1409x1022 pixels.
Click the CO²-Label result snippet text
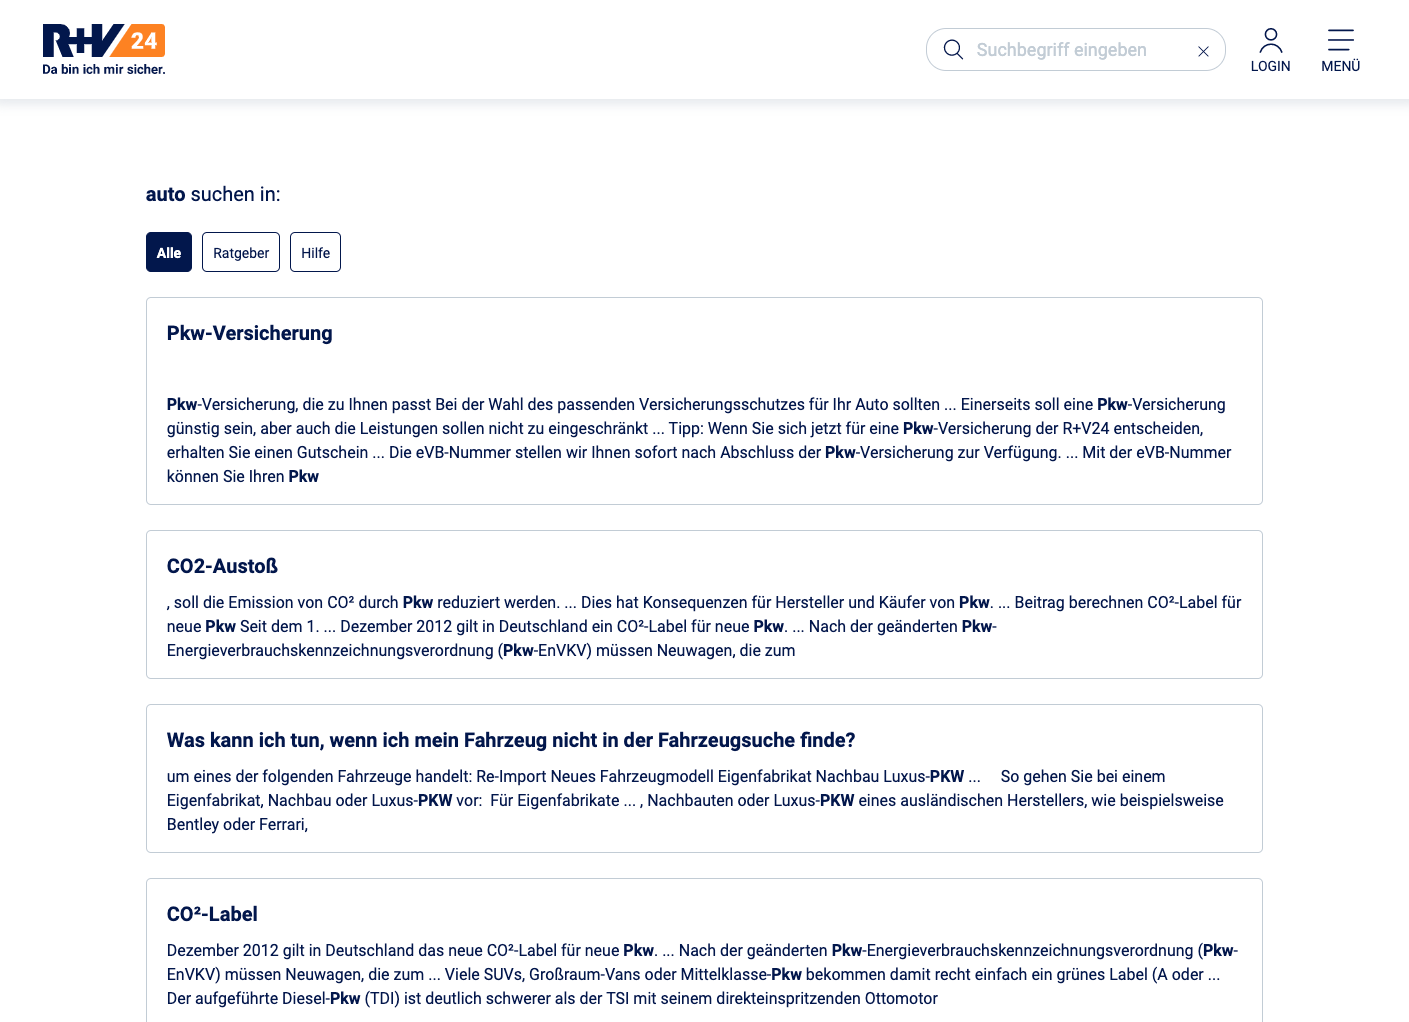coord(700,974)
